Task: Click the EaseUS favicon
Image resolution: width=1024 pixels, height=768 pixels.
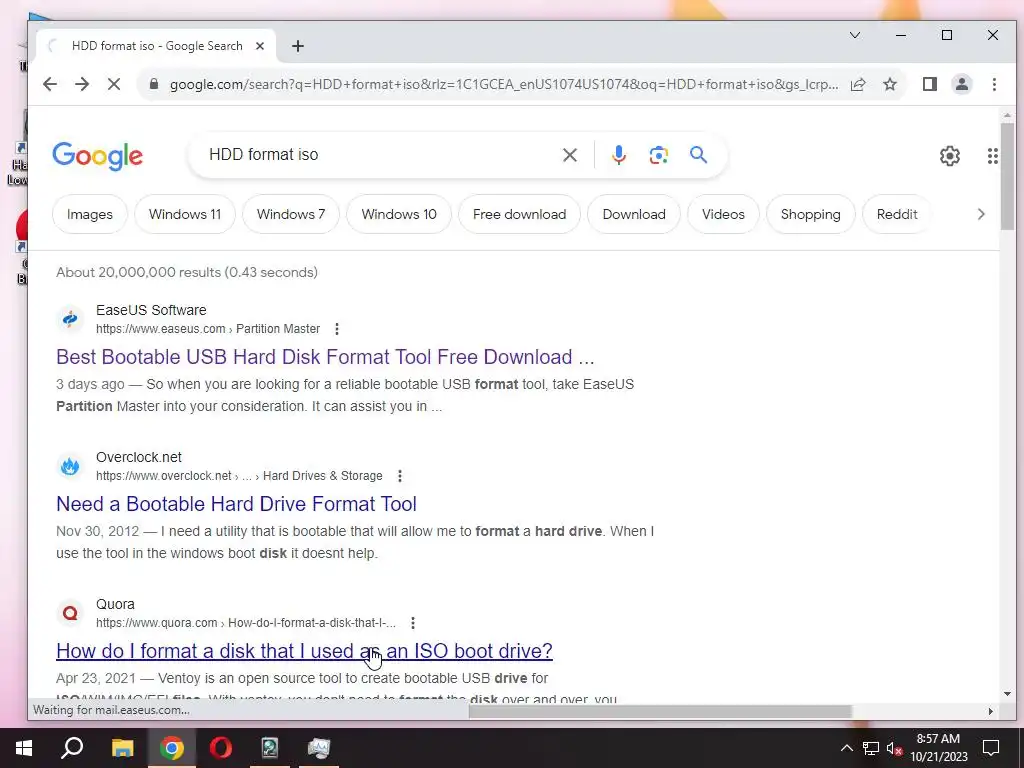Action: [70, 319]
